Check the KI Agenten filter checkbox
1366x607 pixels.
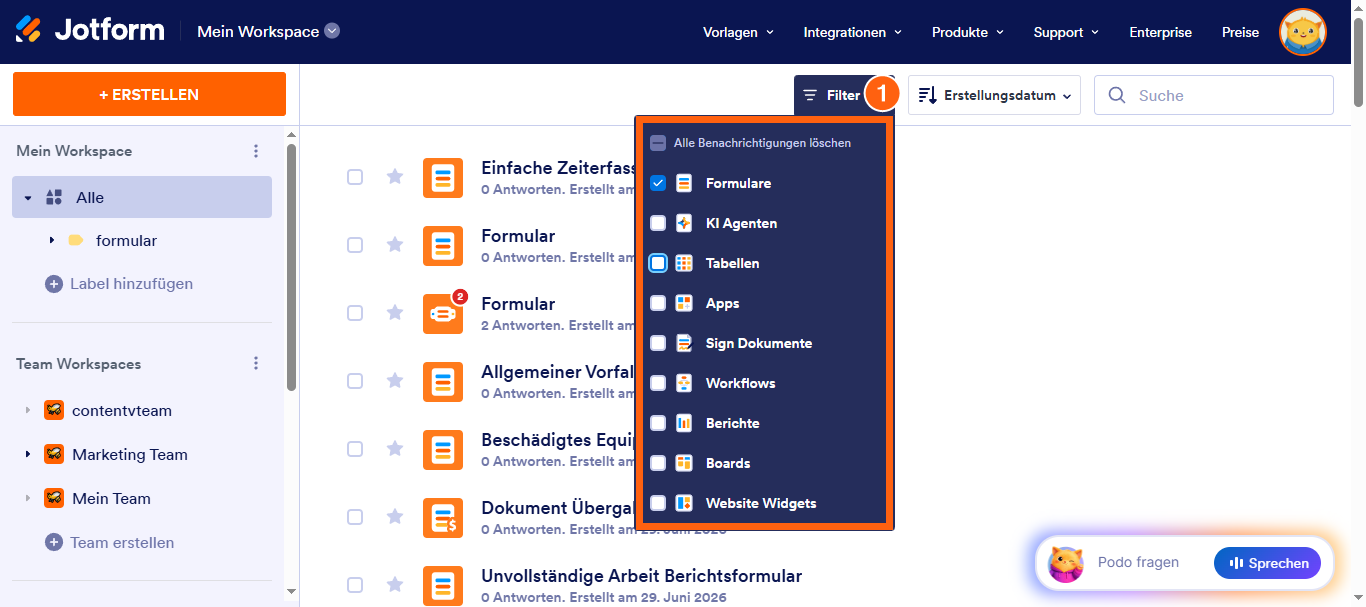point(658,223)
